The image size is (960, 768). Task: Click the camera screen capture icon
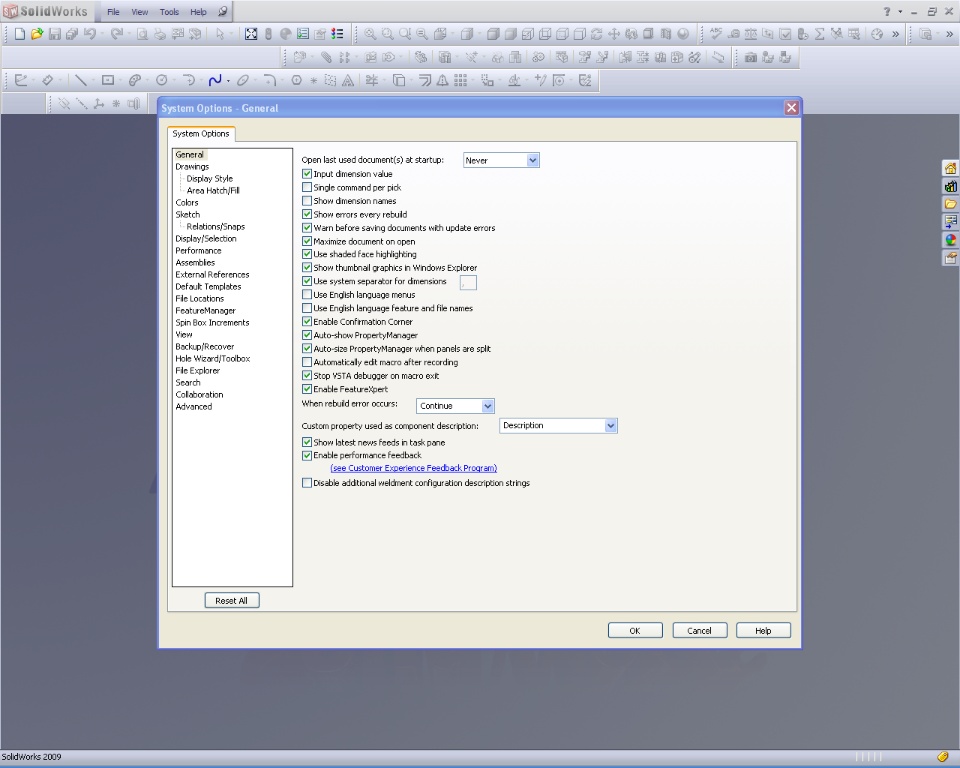pyautogui.click(x=750, y=58)
